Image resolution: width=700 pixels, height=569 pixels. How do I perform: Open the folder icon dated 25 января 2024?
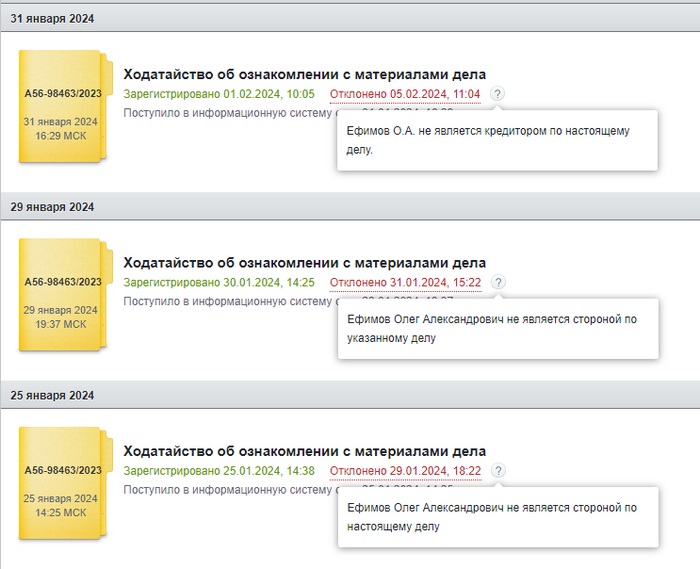tap(64, 483)
